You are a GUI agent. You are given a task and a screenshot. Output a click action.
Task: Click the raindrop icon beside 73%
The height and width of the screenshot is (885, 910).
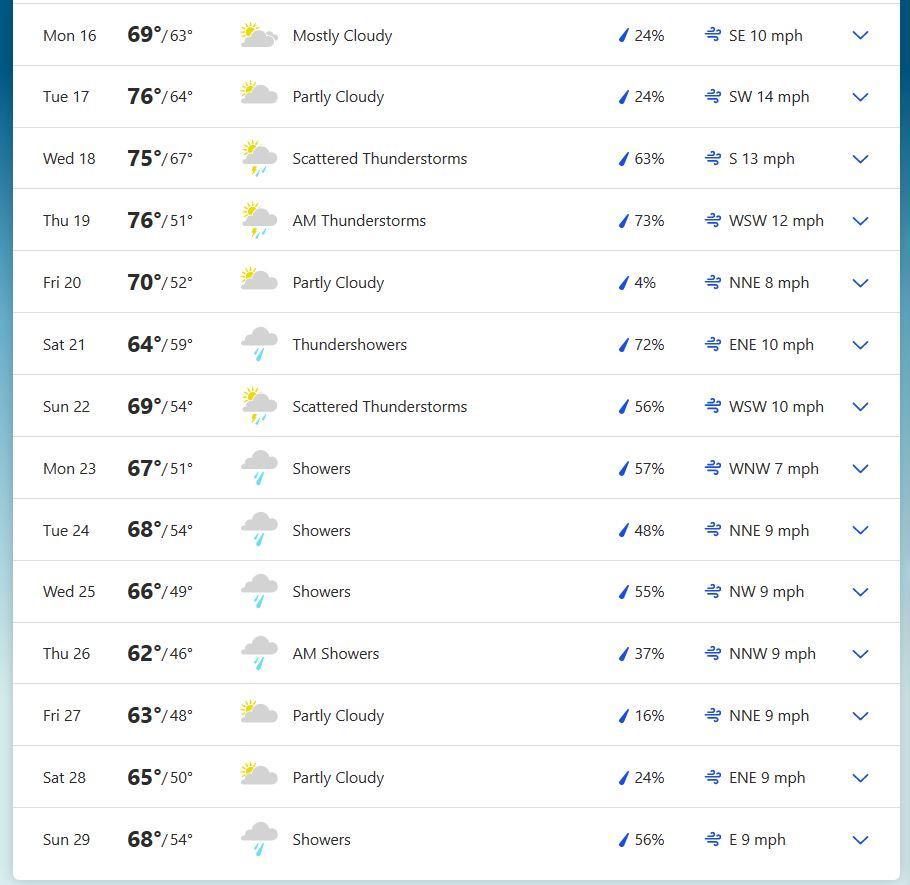(623, 221)
